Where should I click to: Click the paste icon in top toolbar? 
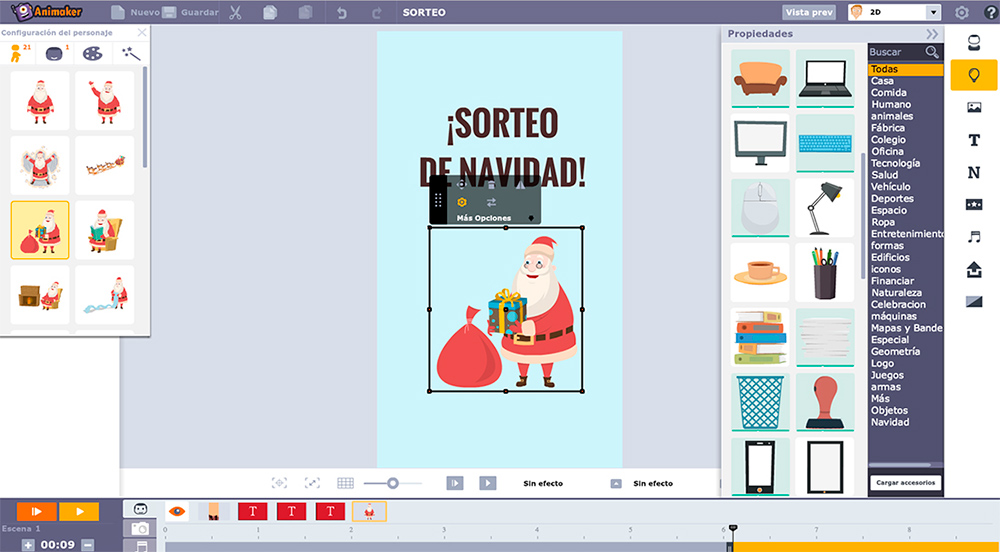tap(305, 12)
